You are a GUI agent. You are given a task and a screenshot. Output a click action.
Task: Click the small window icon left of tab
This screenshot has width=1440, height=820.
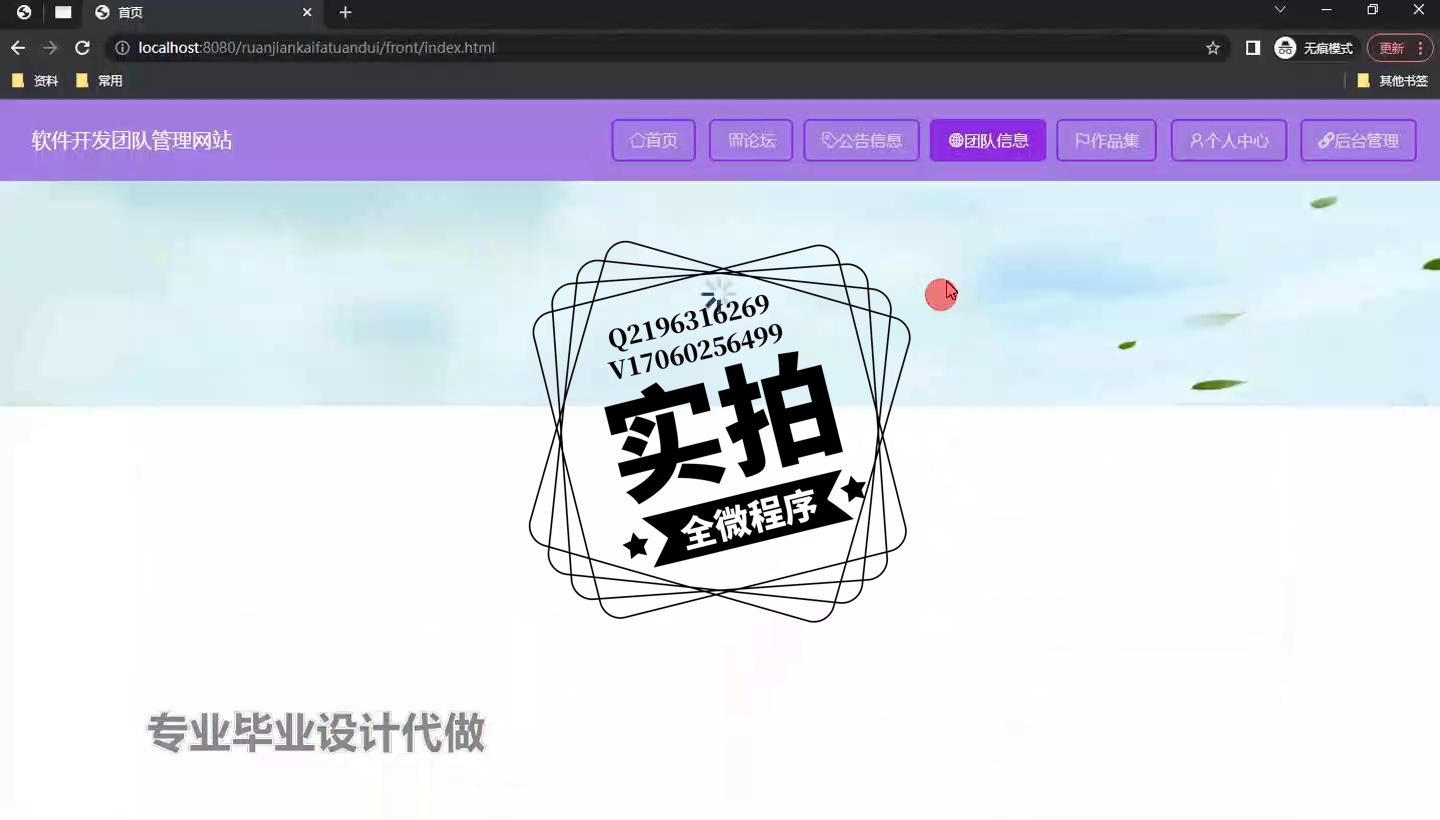tap(63, 12)
